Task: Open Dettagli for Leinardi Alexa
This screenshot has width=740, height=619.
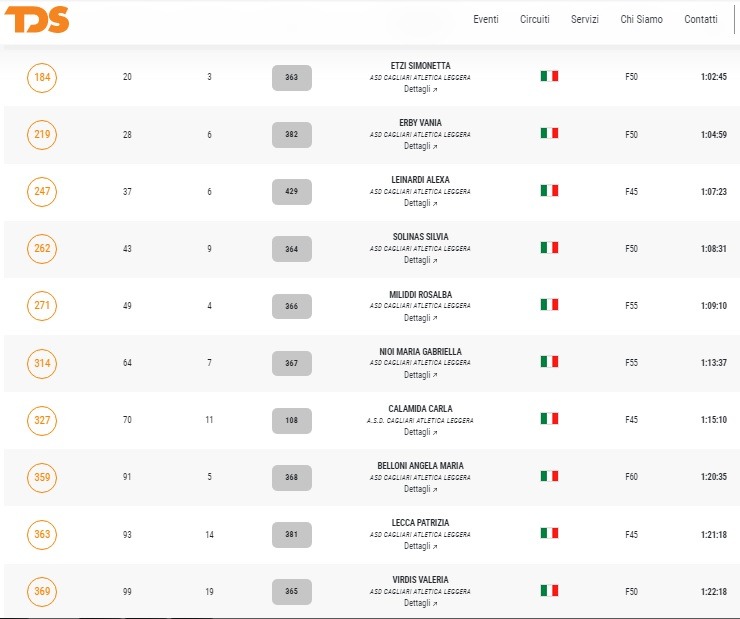Action: [420, 203]
